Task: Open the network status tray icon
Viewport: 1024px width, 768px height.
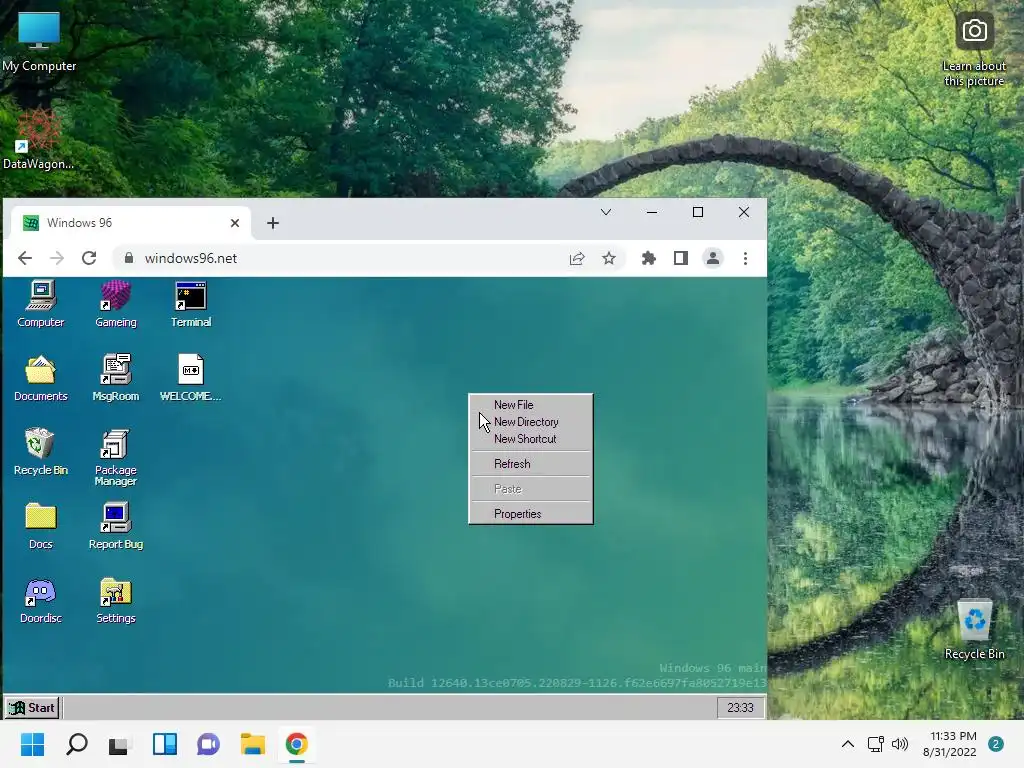Action: coord(876,744)
